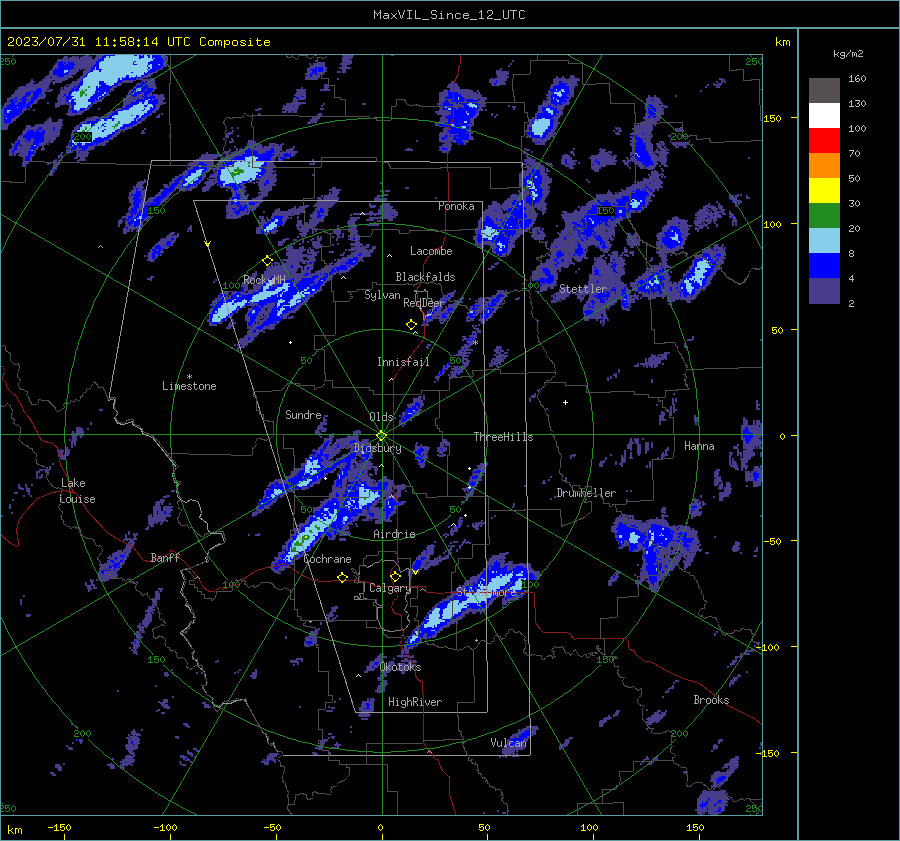Click the Brooks city label
This screenshot has height=841, width=900.
[x=711, y=700]
